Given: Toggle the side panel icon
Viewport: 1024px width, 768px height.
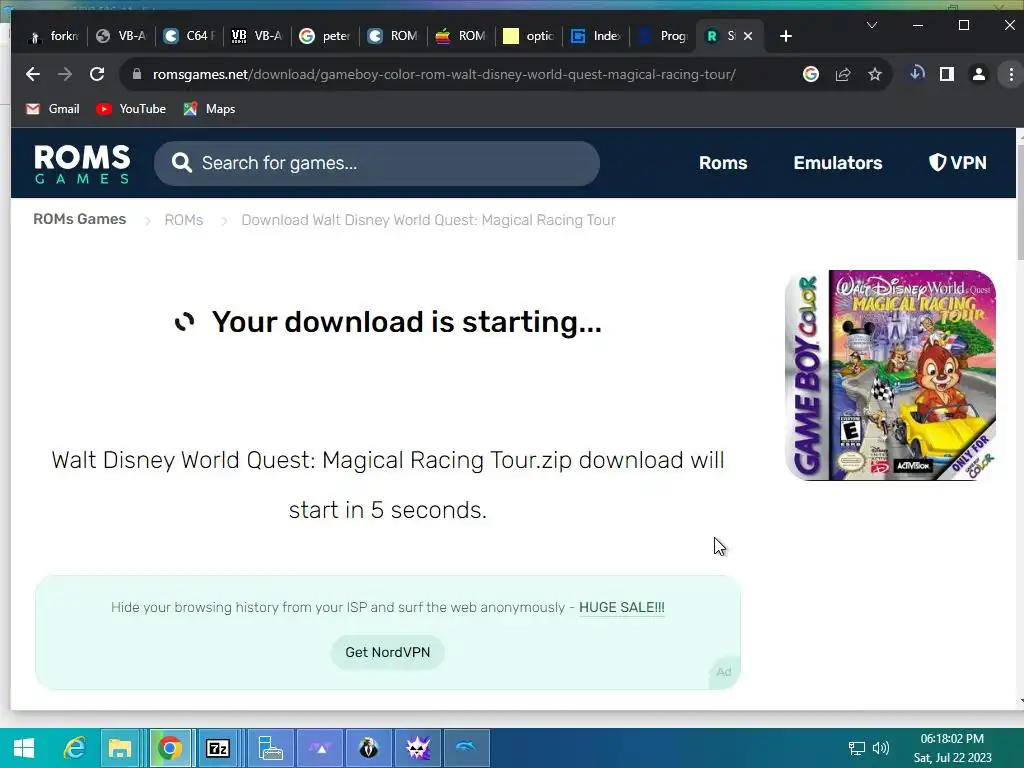Looking at the screenshot, I should [946, 74].
